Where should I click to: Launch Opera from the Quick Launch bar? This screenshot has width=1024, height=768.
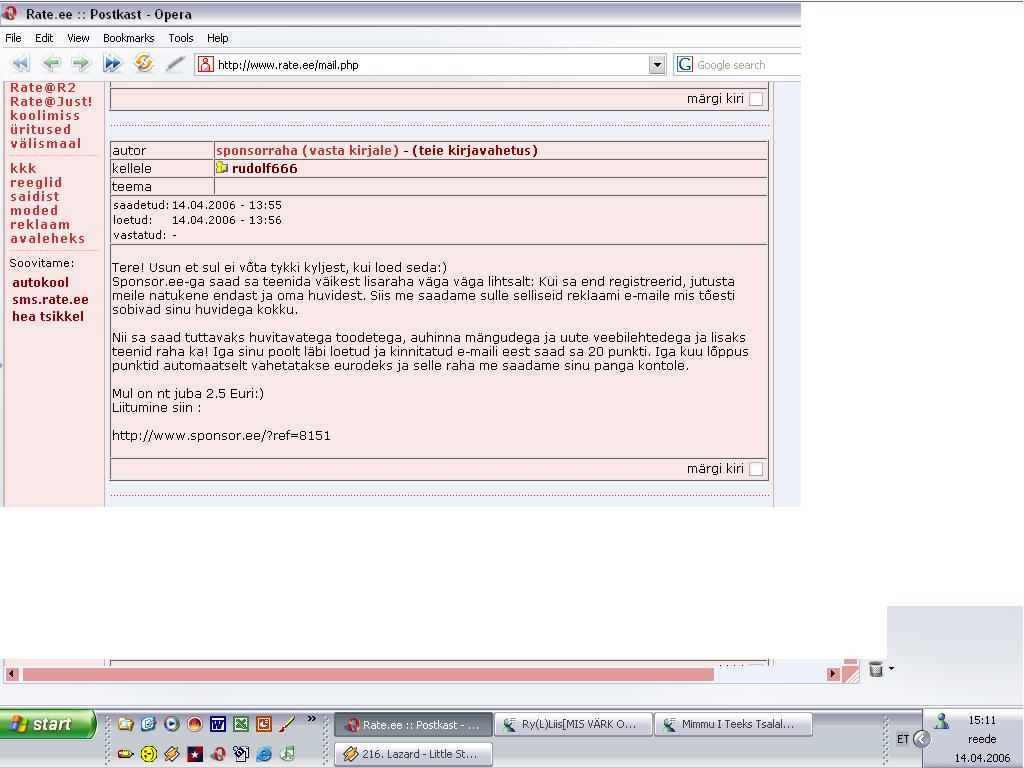(x=218, y=754)
